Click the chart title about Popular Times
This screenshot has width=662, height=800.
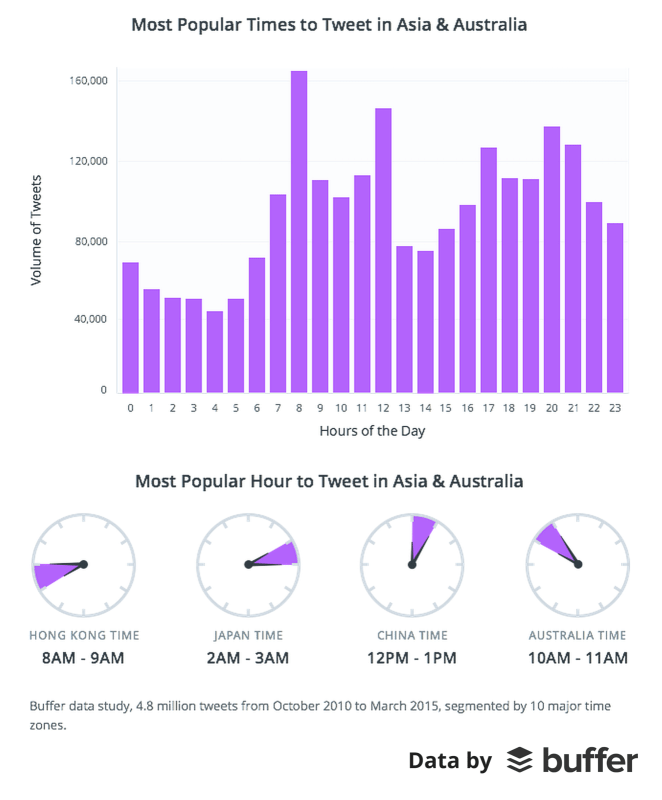(329, 24)
